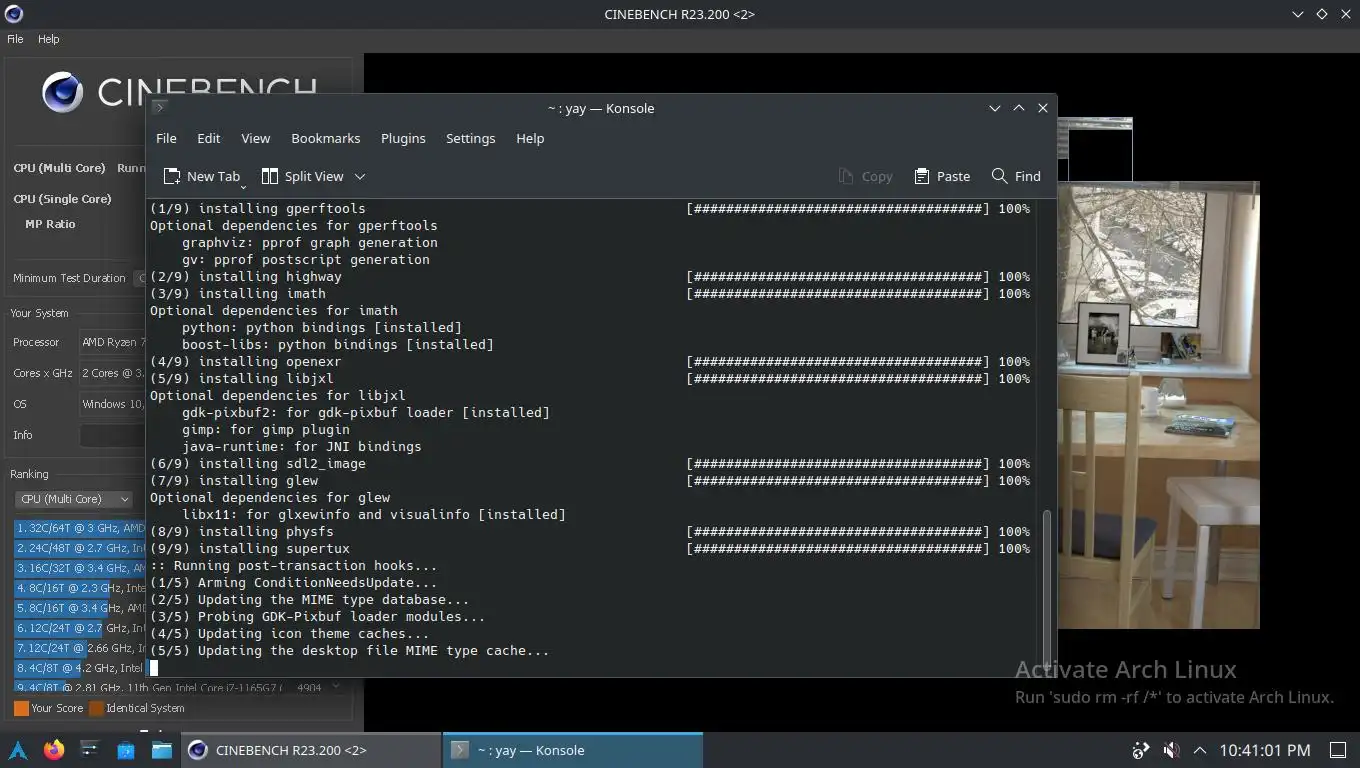The width and height of the screenshot is (1360, 768).
Task: Click the Konsole keep-below down arrow button
Action: coord(994,108)
